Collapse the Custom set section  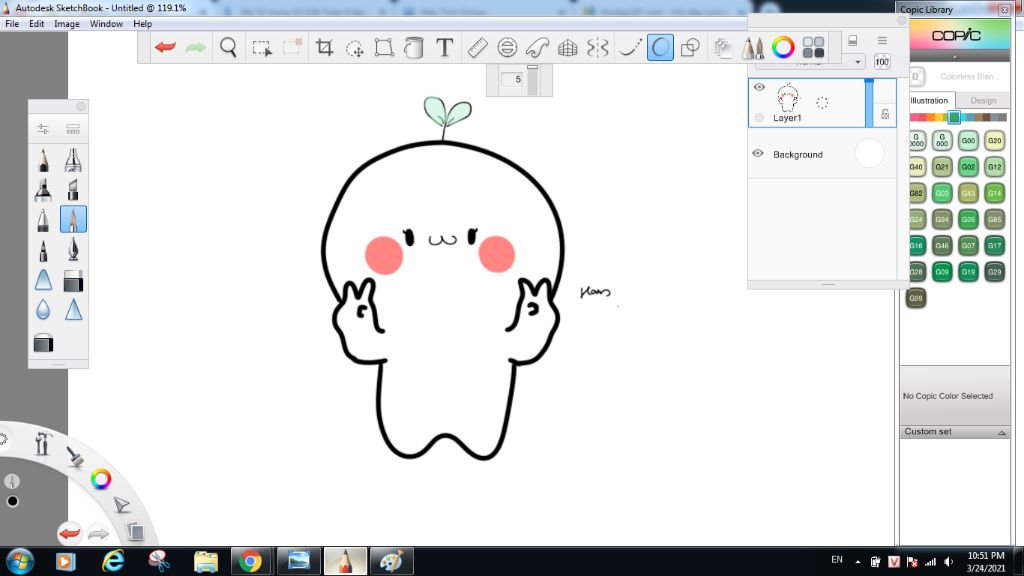click(1001, 432)
